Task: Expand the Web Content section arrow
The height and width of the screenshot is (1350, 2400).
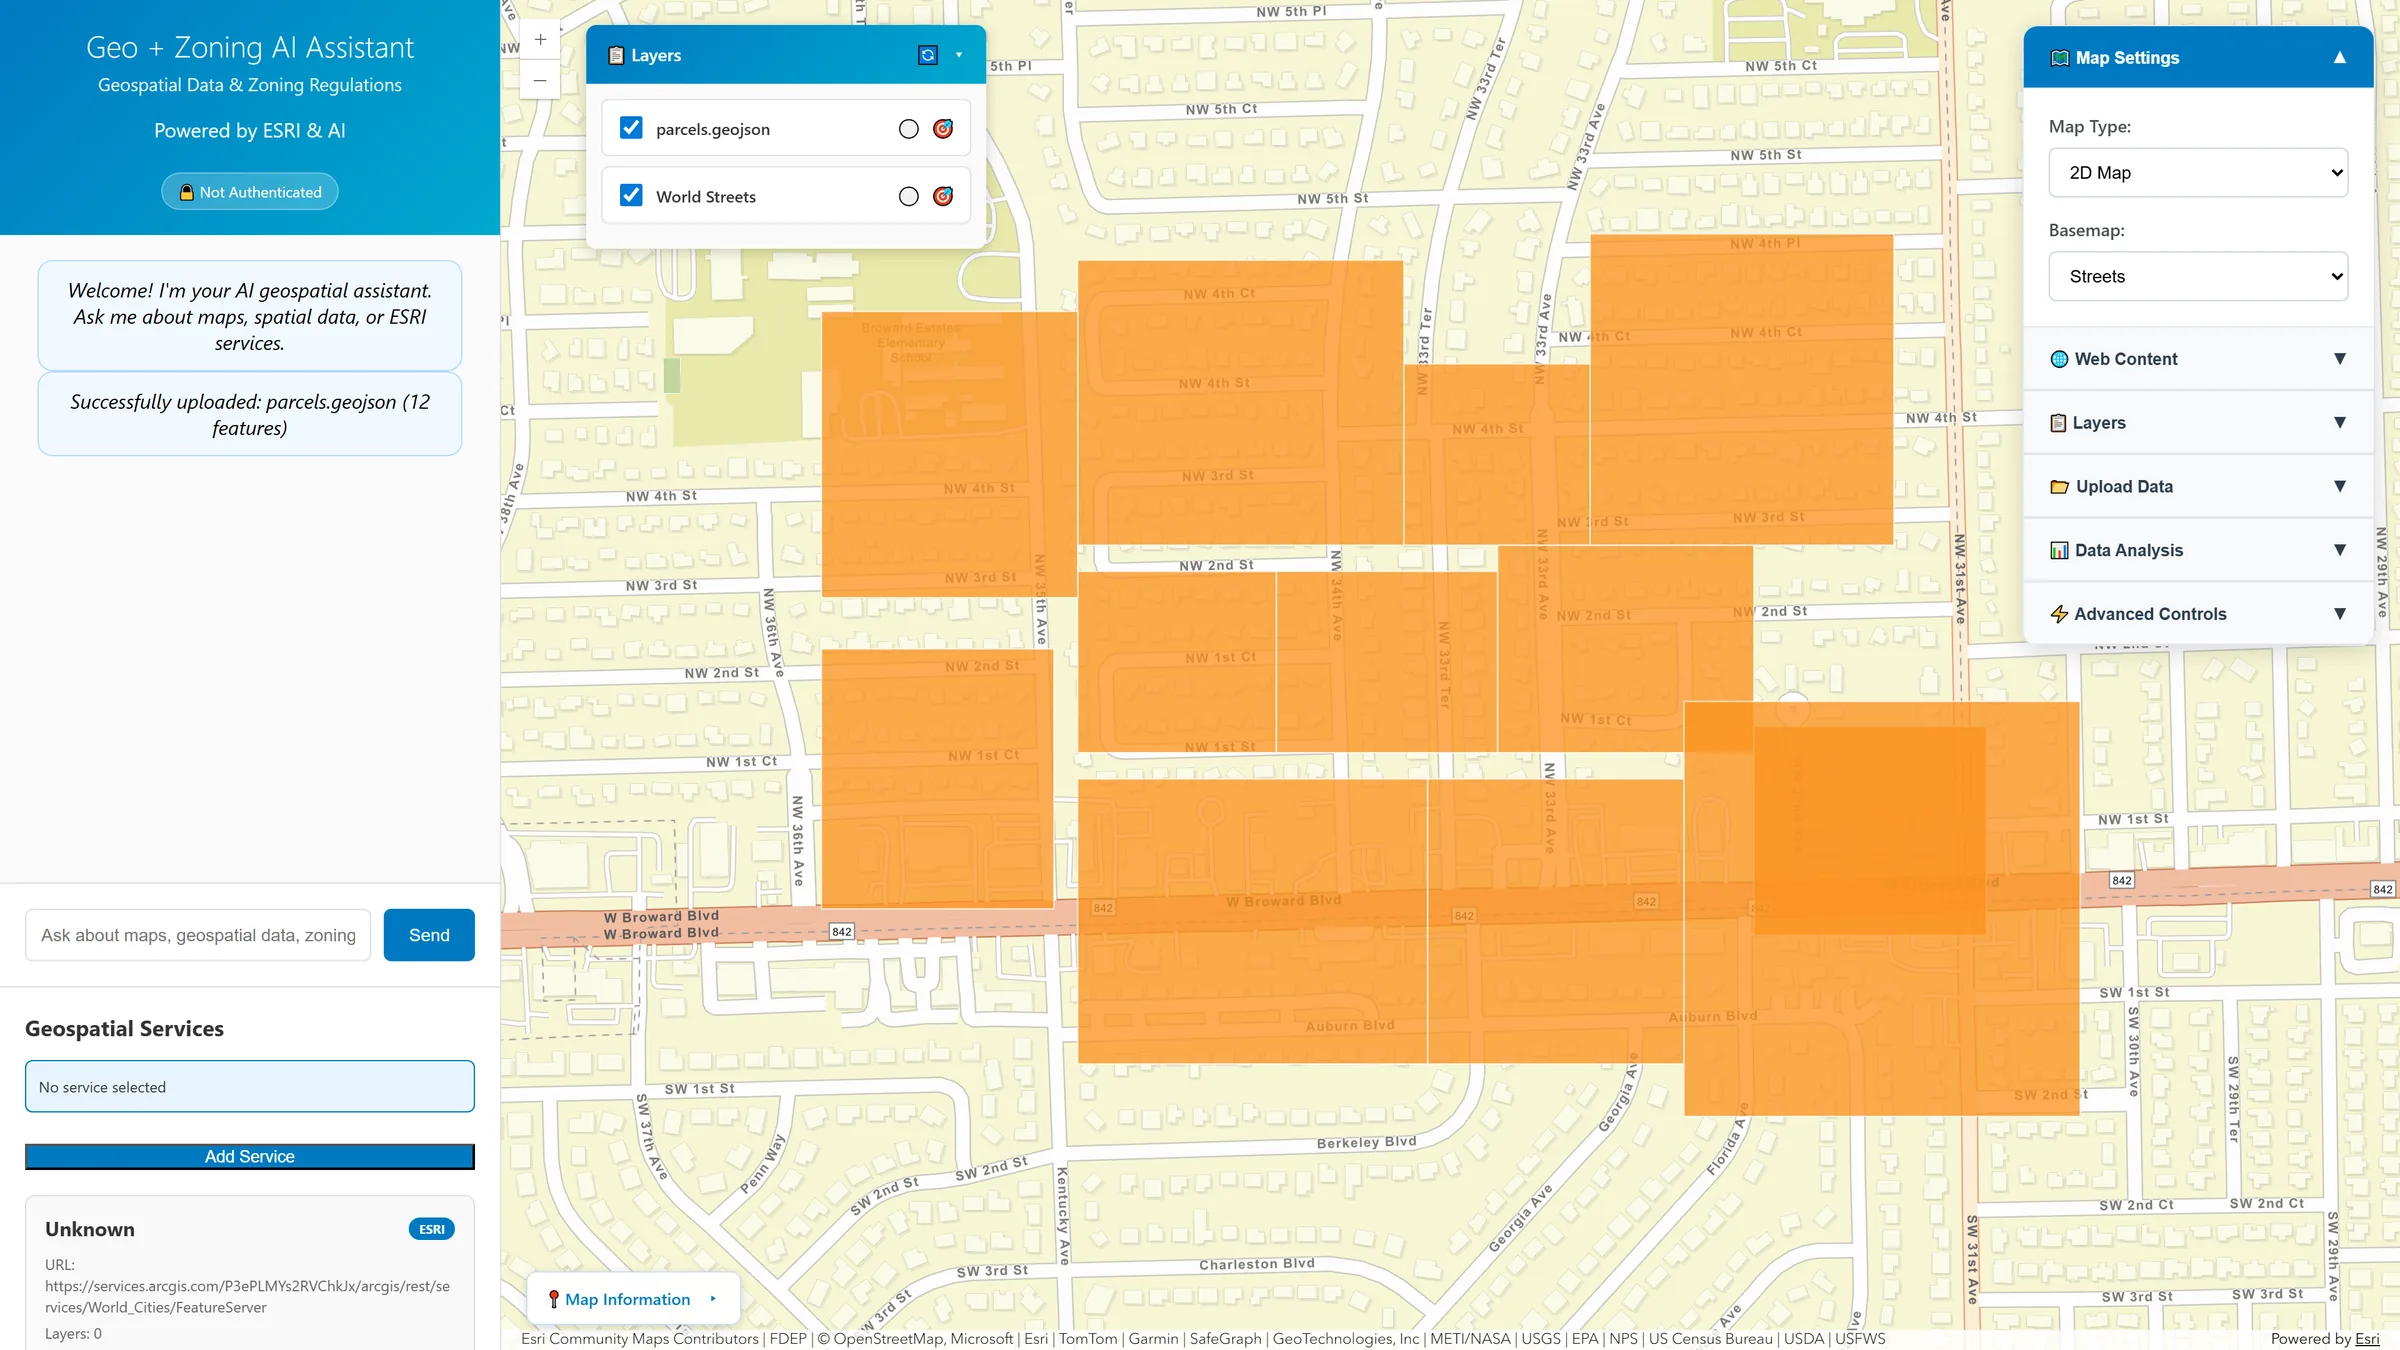Action: [2340, 359]
